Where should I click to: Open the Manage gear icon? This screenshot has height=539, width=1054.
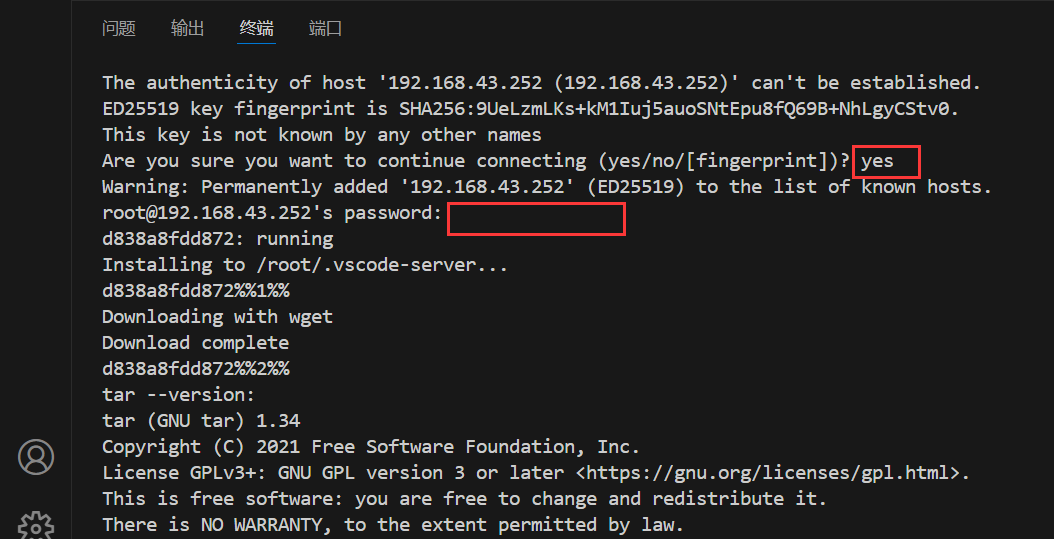click(36, 526)
